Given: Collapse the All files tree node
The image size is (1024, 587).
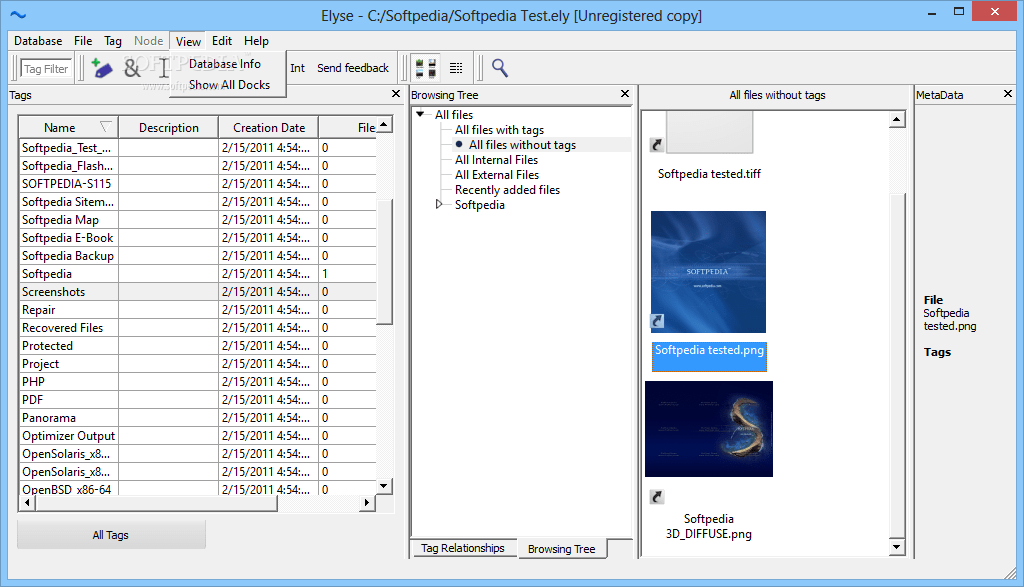Looking at the screenshot, I should coord(420,114).
